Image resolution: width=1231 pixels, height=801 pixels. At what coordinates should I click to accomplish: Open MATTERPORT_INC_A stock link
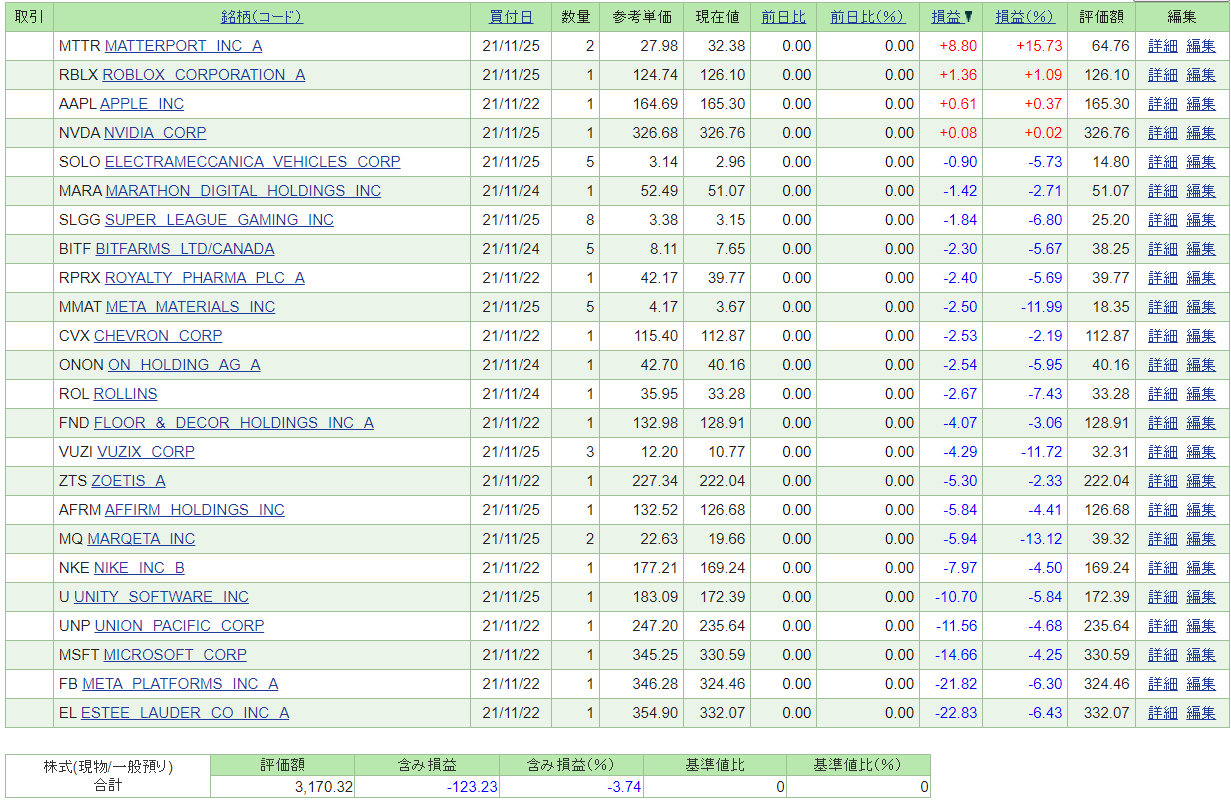183,46
